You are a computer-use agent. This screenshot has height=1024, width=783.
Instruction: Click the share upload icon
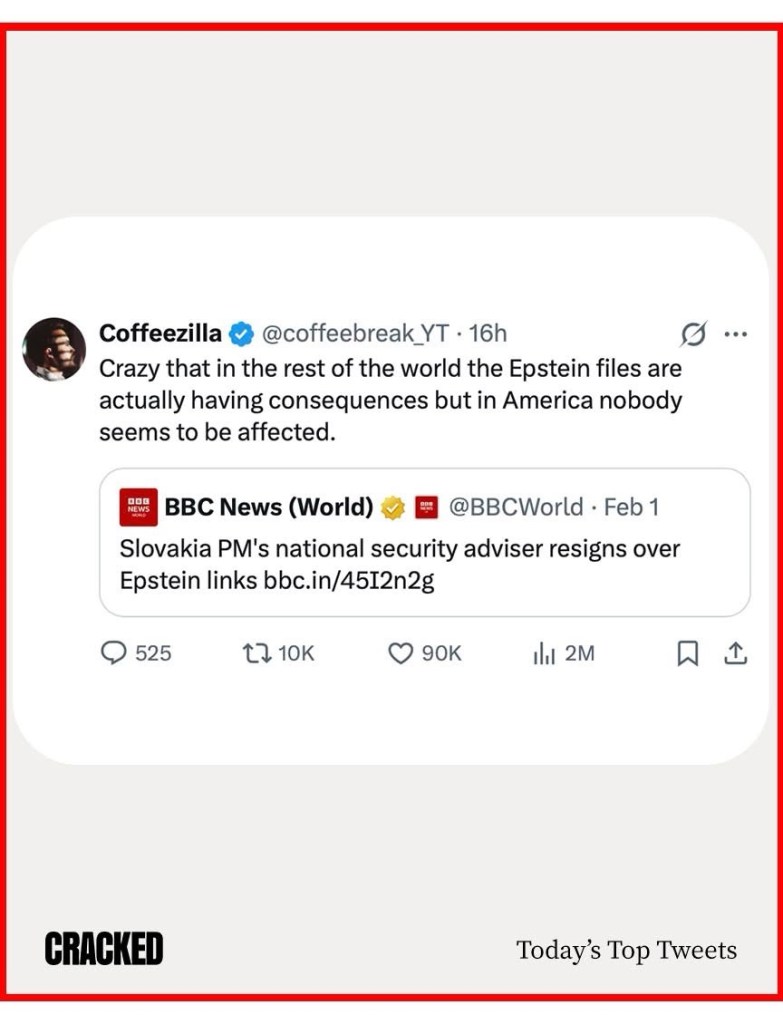point(735,653)
